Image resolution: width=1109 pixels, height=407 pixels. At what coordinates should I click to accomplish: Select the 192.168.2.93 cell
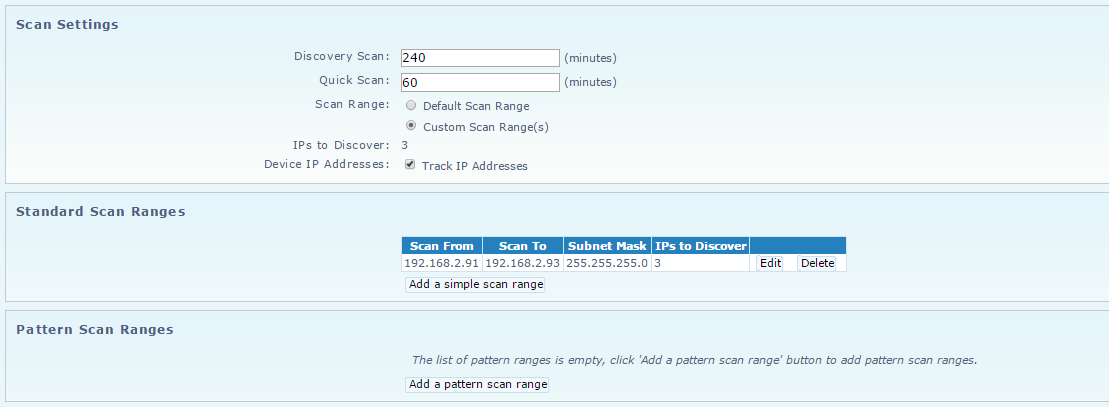(x=523, y=263)
